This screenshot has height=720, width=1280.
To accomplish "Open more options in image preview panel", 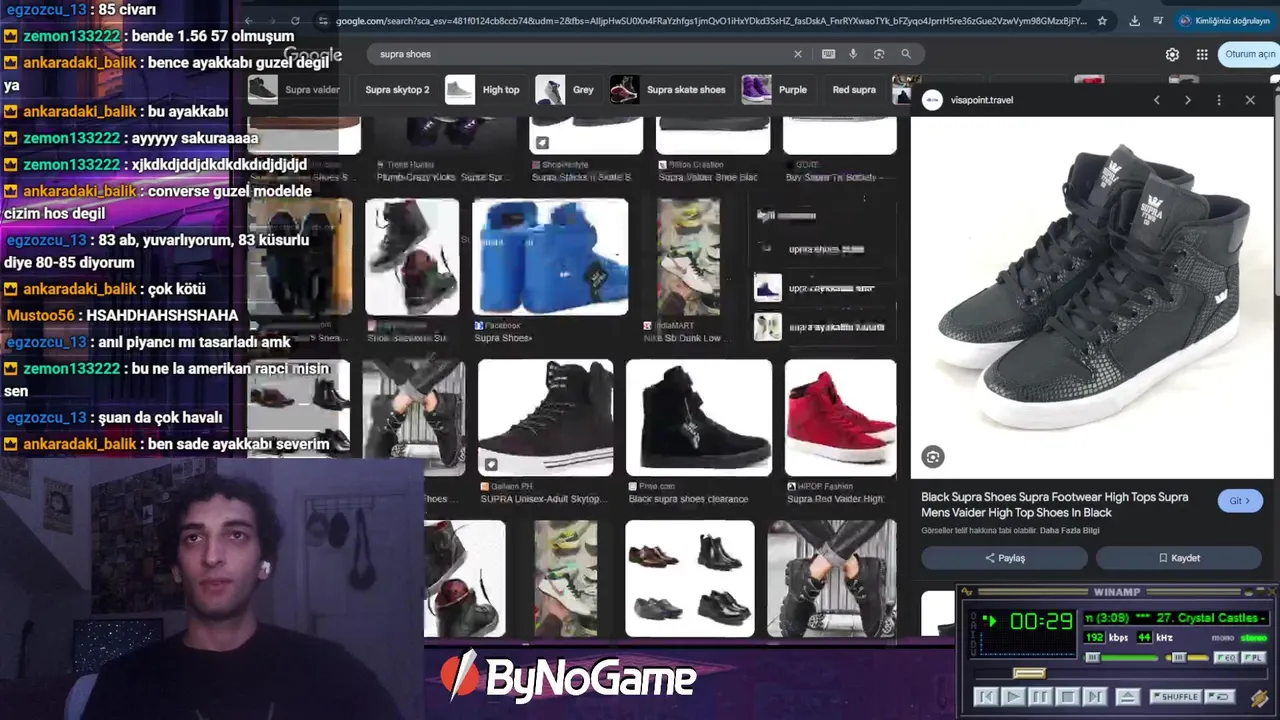I will point(1219,100).
